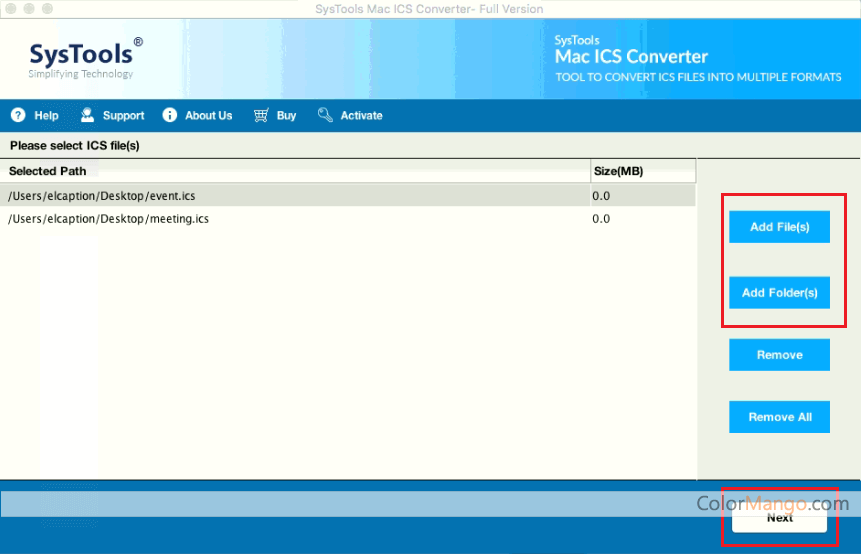Click the Selected Path column header

48,171
